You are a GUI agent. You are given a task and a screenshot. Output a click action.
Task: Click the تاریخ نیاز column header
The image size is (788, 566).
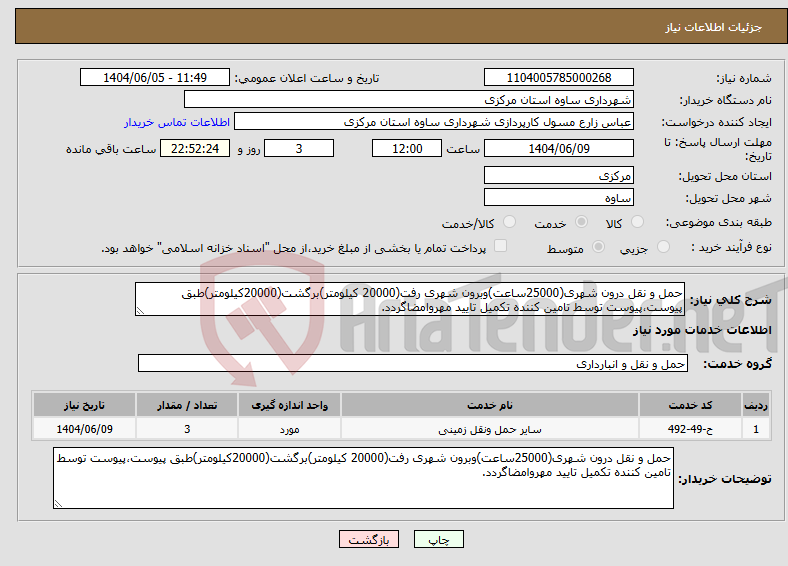(x=84, y=405)
